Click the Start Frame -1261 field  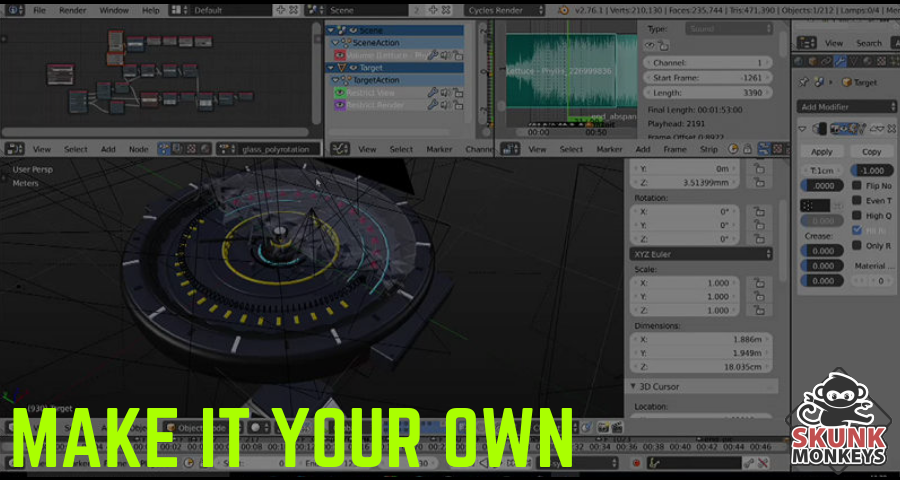708,78
